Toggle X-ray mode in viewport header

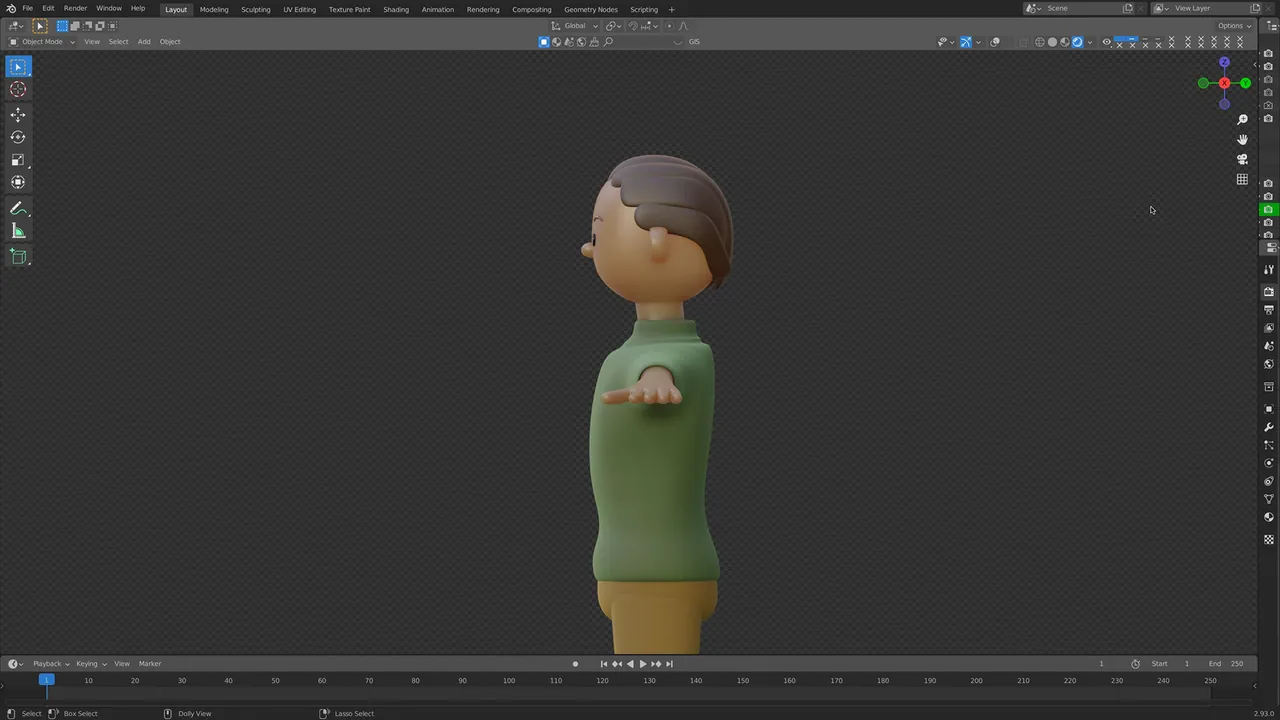(x=1022, y=42)
